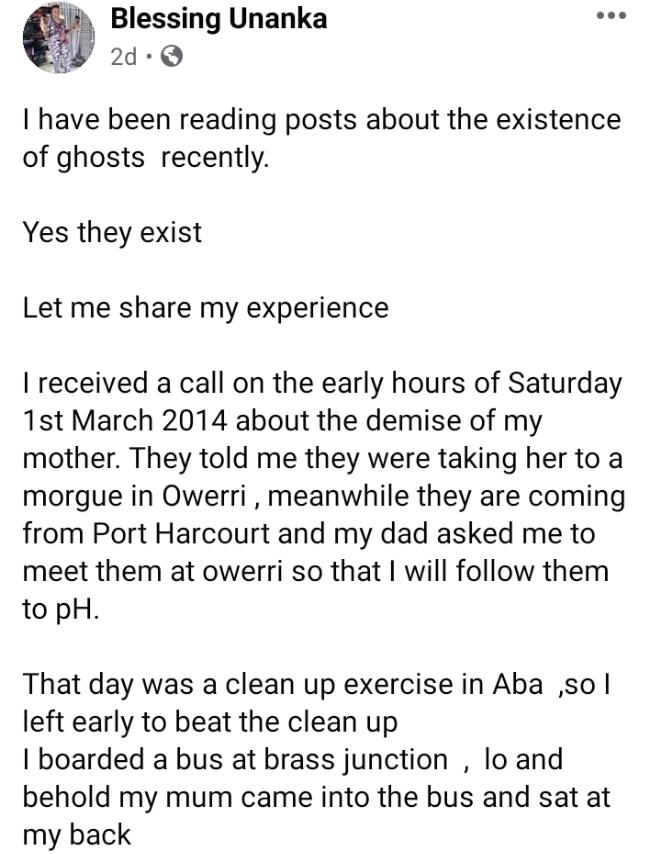
Task: Click the globe public audience icon
Action: pos(172,57)
